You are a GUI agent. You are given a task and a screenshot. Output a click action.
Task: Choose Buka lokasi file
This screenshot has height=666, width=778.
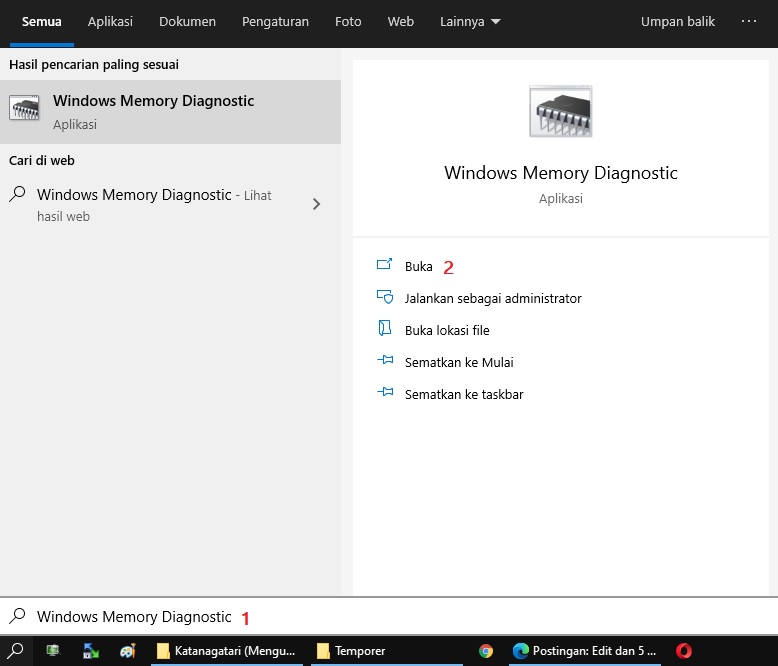[x=447, y=331]
